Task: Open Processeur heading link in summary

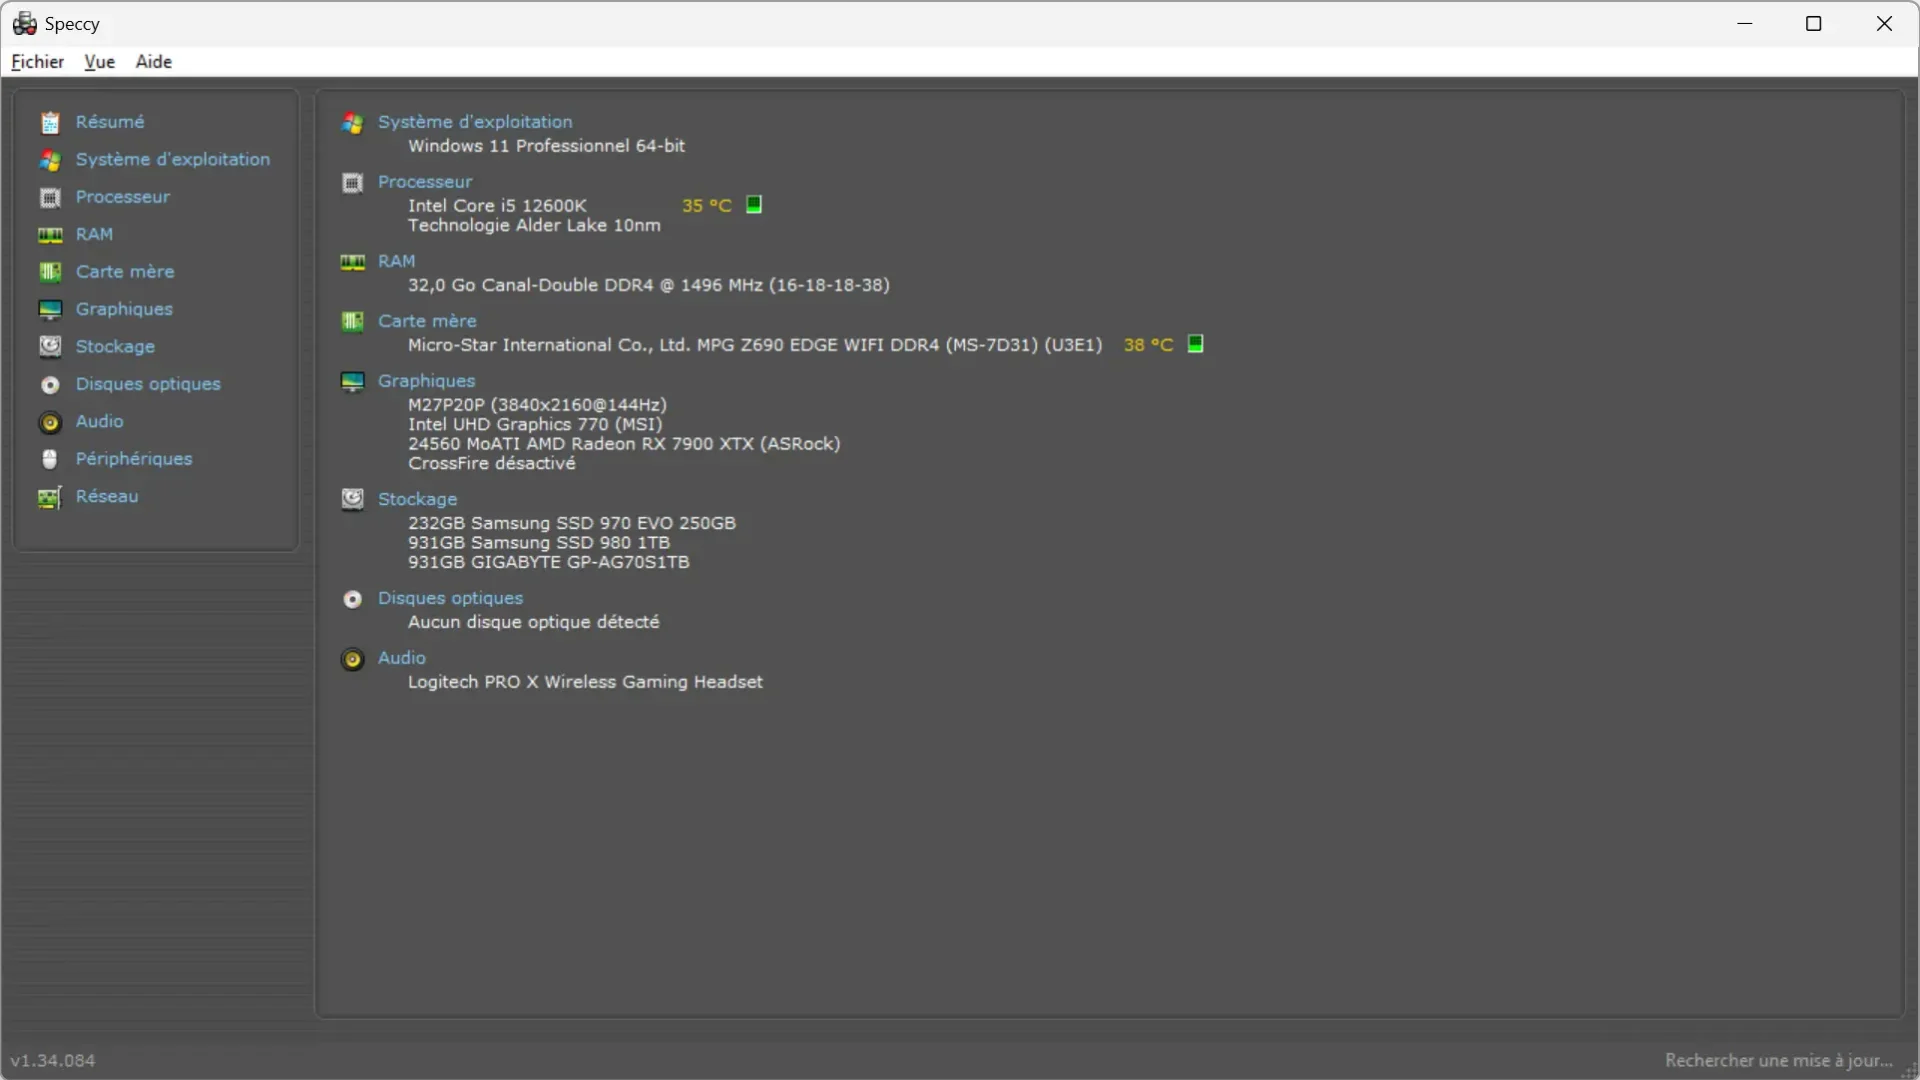Action: [425, 182]
